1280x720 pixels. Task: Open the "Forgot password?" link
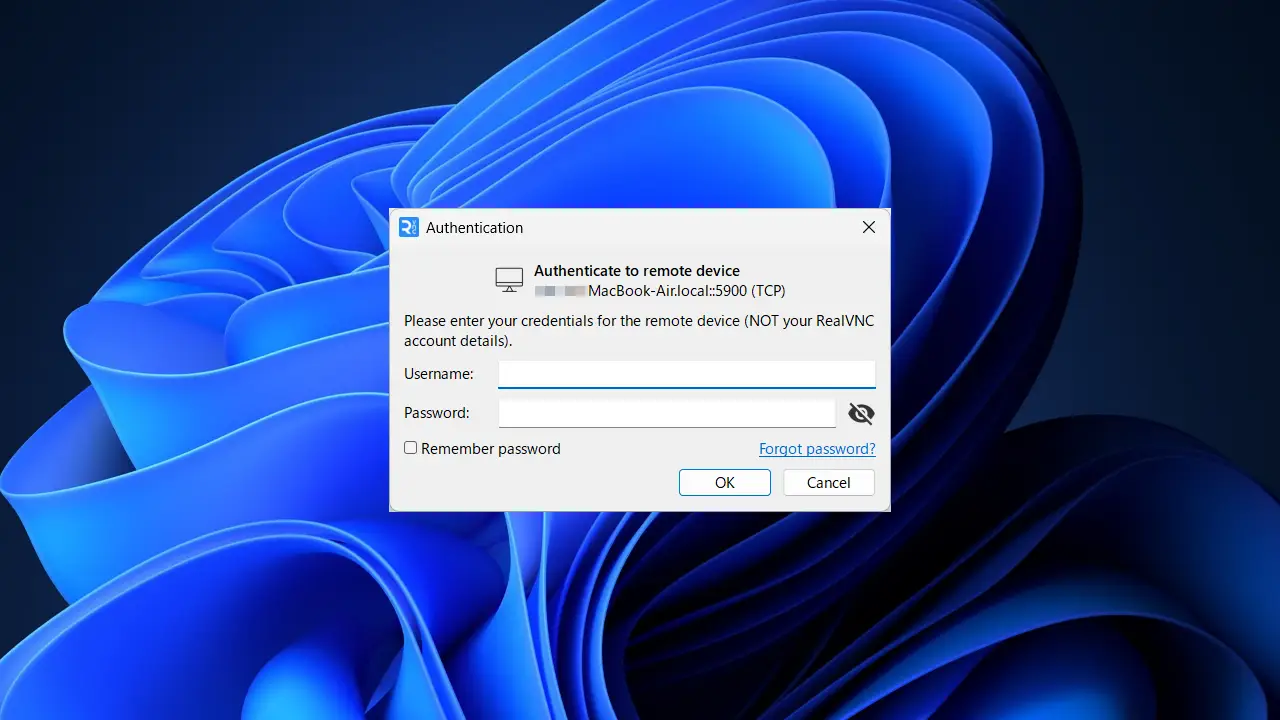816,449
